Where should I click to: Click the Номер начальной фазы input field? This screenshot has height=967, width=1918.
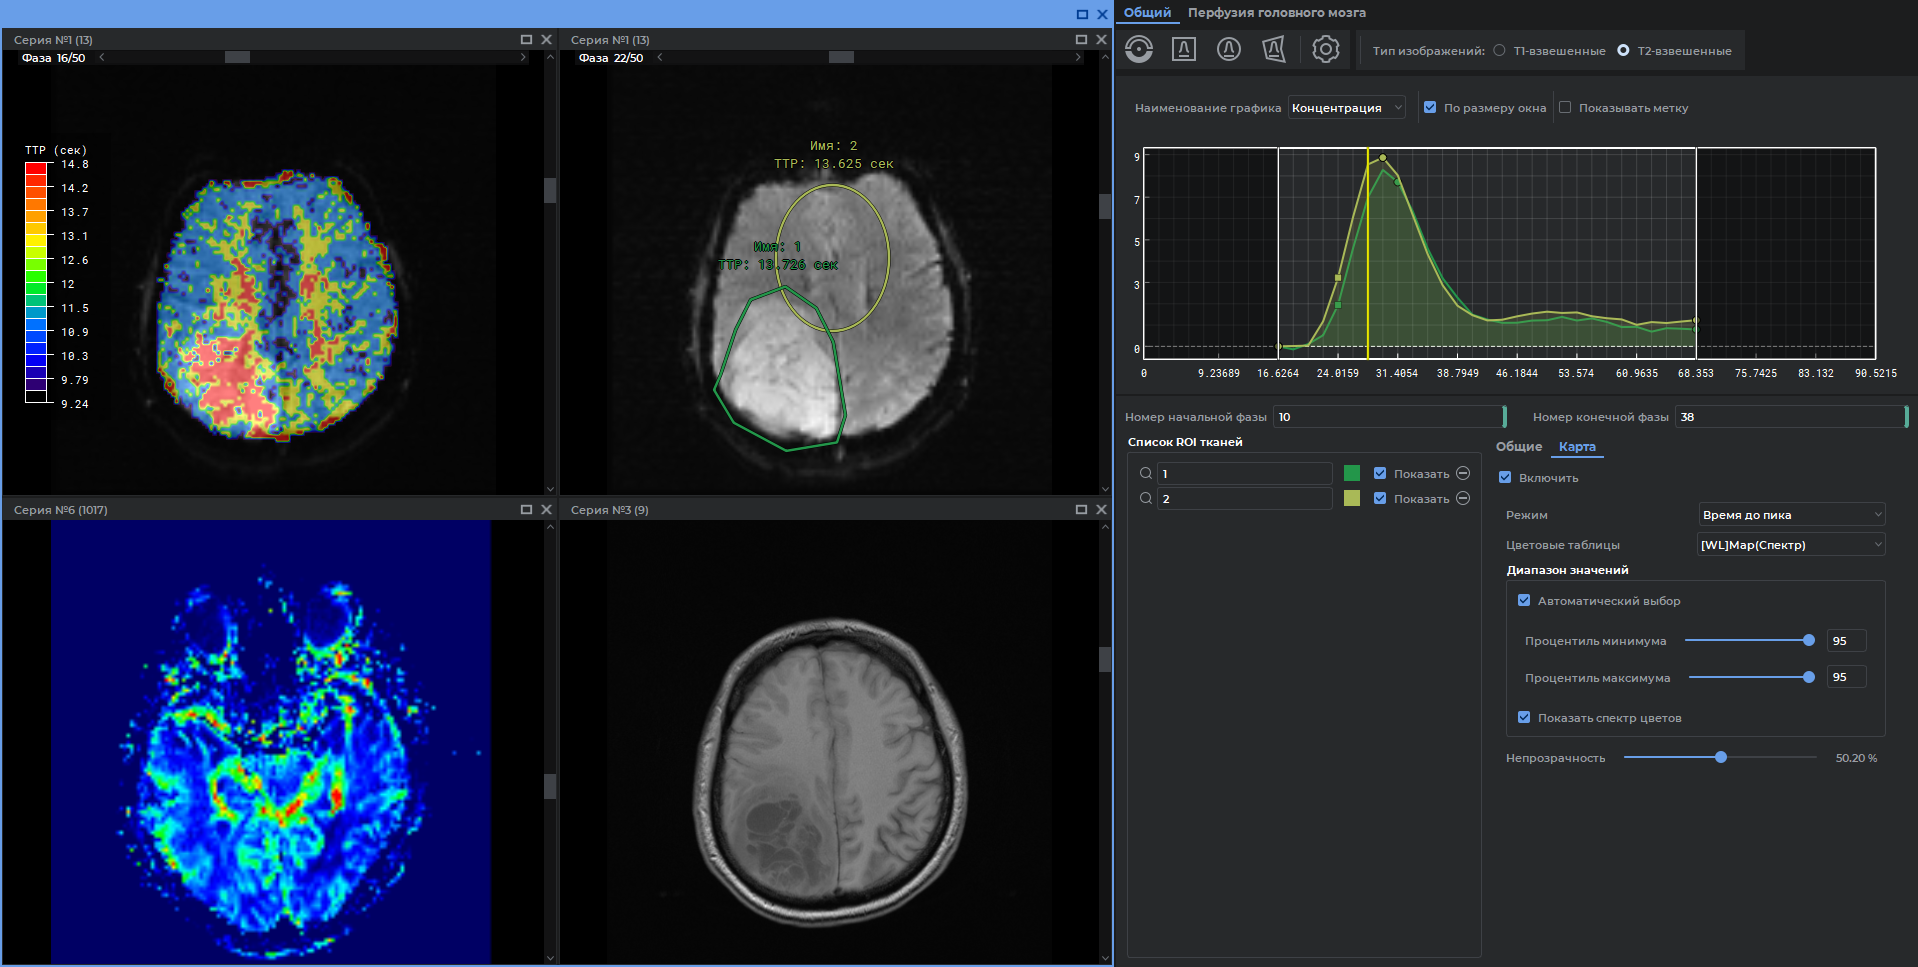1388,417
